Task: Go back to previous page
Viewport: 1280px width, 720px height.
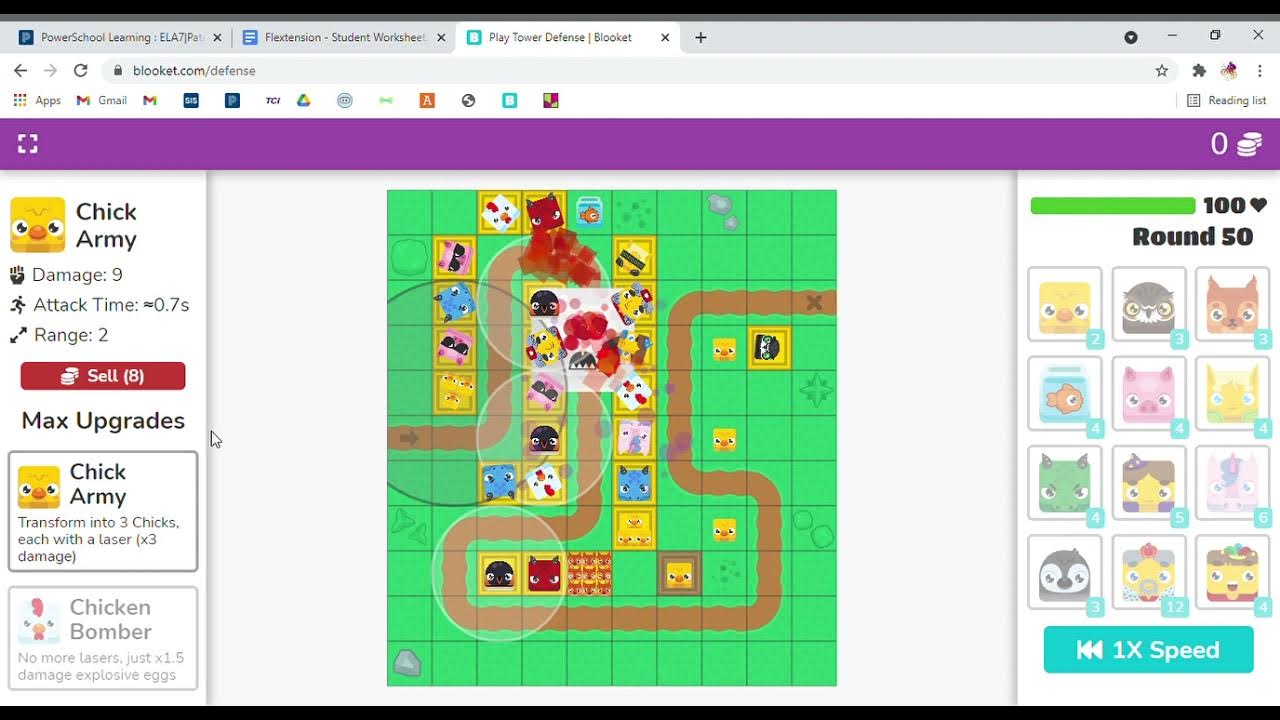Action: pos(20,70)
